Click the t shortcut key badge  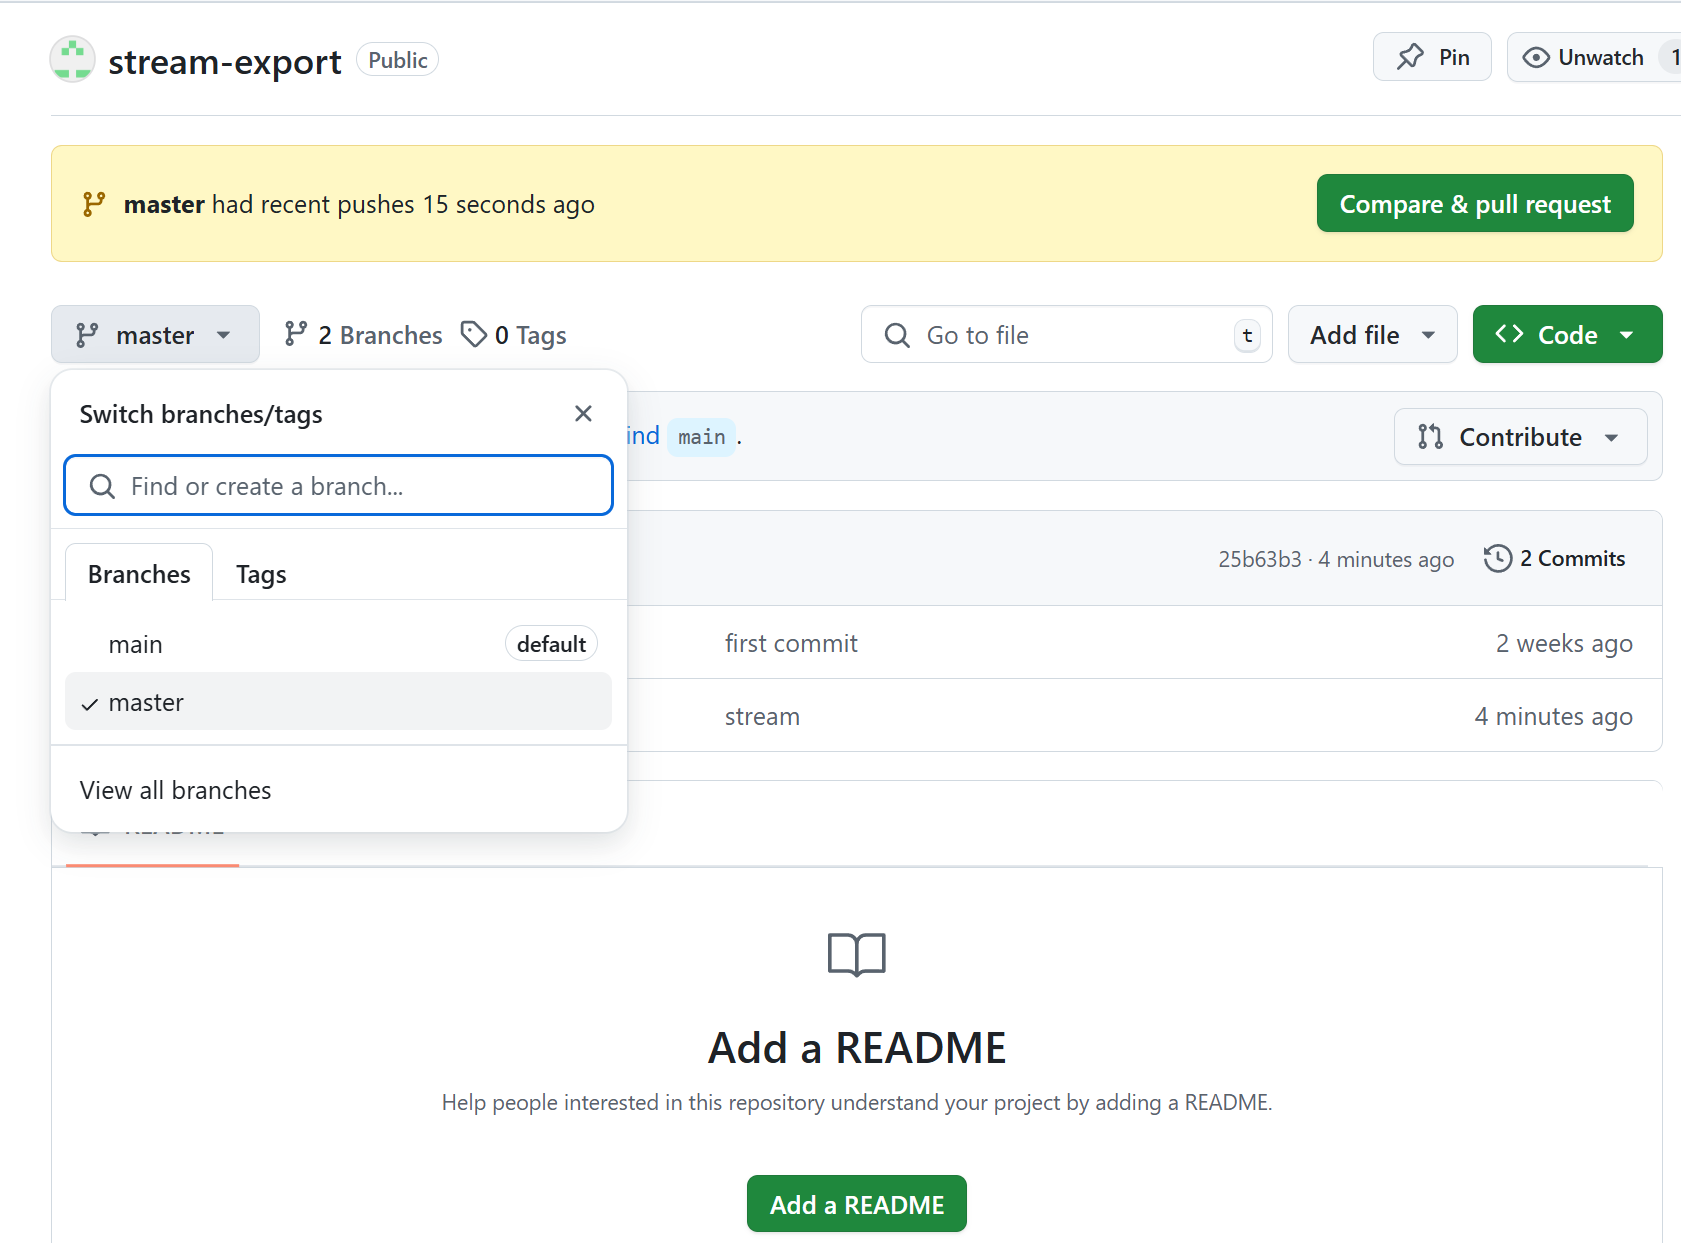[x=1247, y=335]
